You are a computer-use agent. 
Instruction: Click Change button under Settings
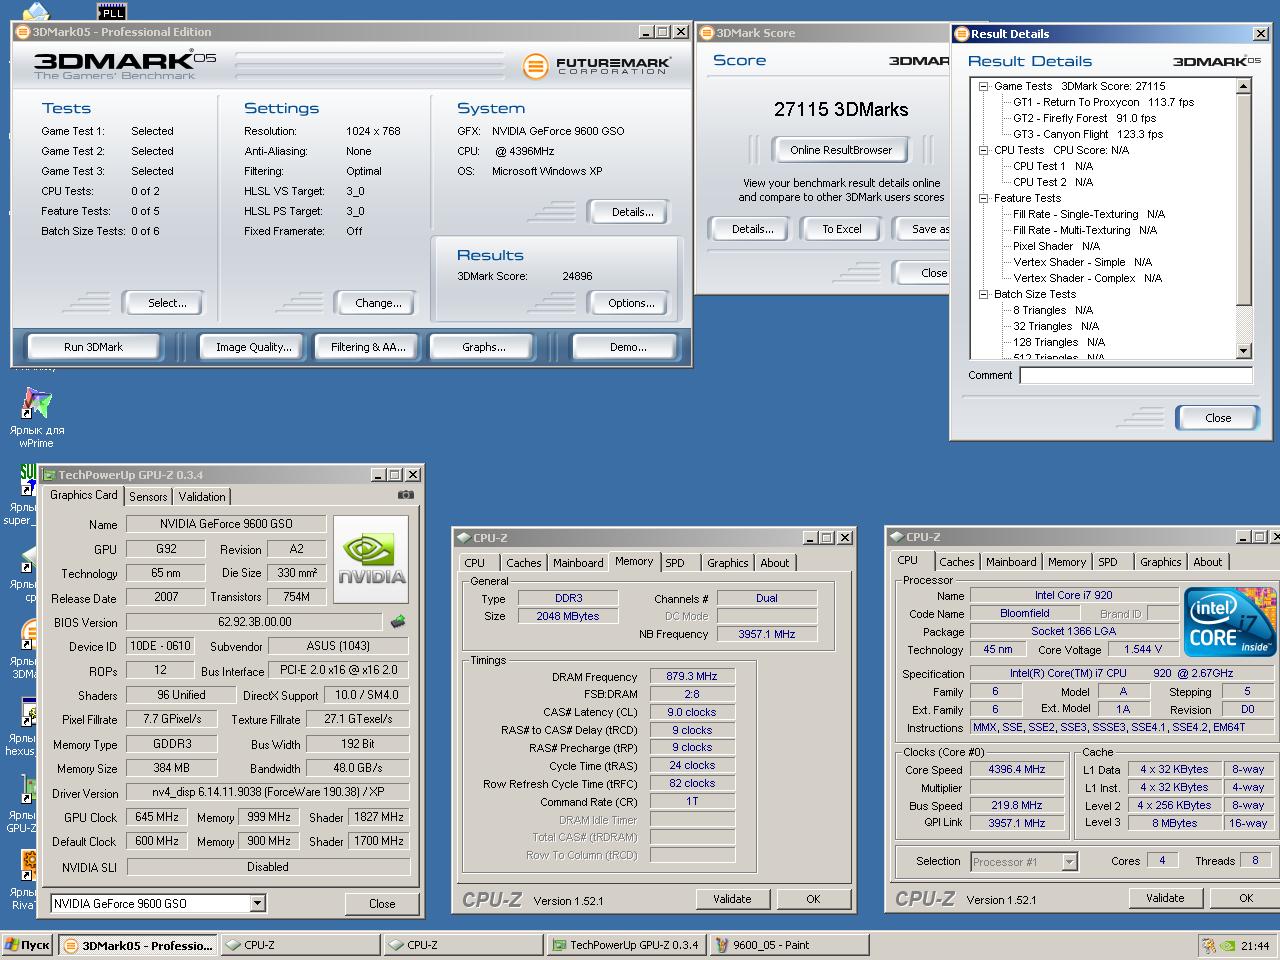(378, 303)
